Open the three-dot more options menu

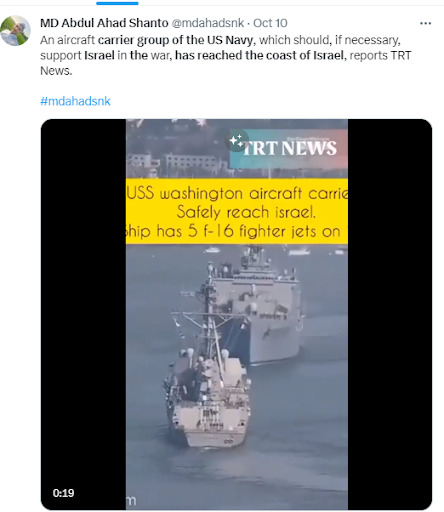425,23
